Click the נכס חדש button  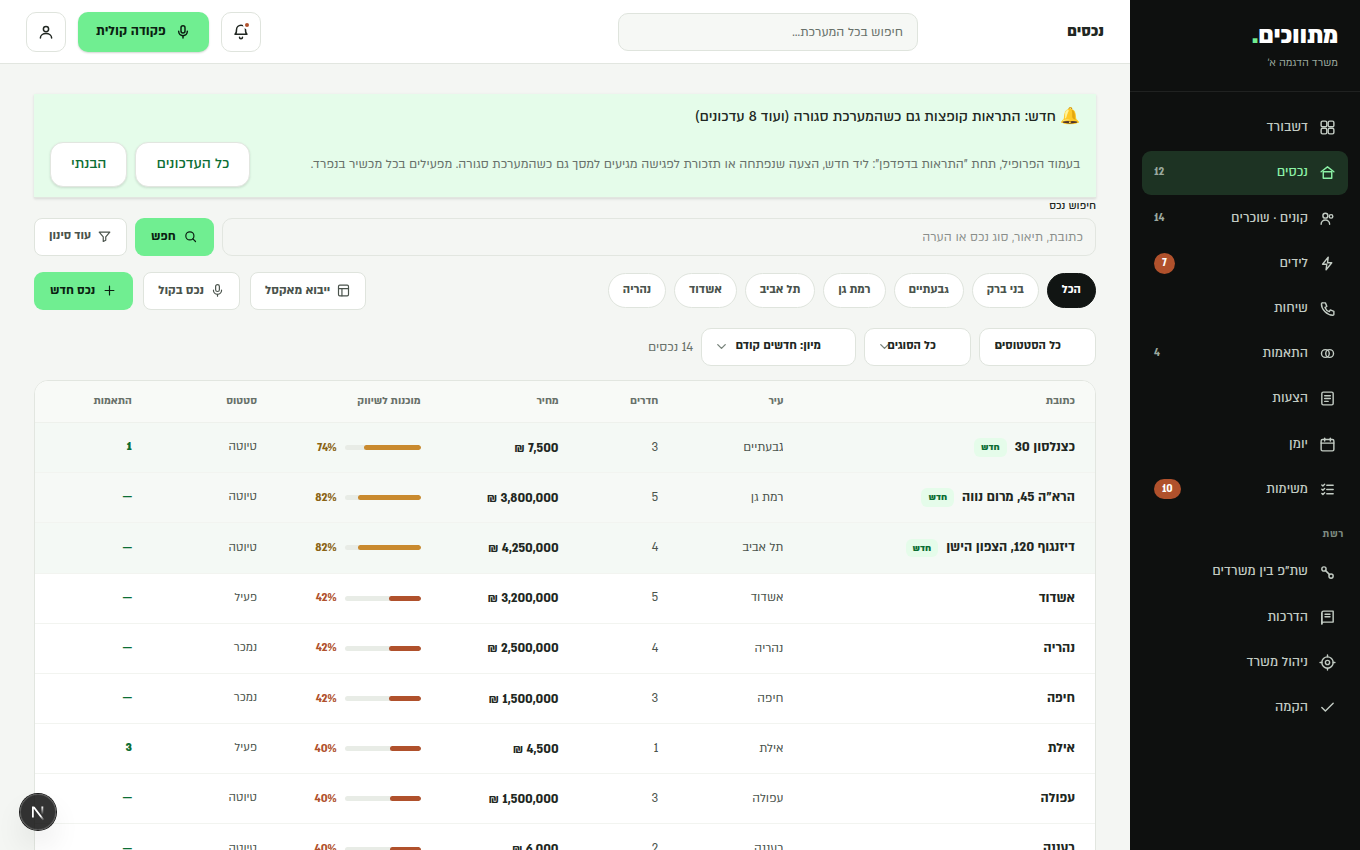83,291
